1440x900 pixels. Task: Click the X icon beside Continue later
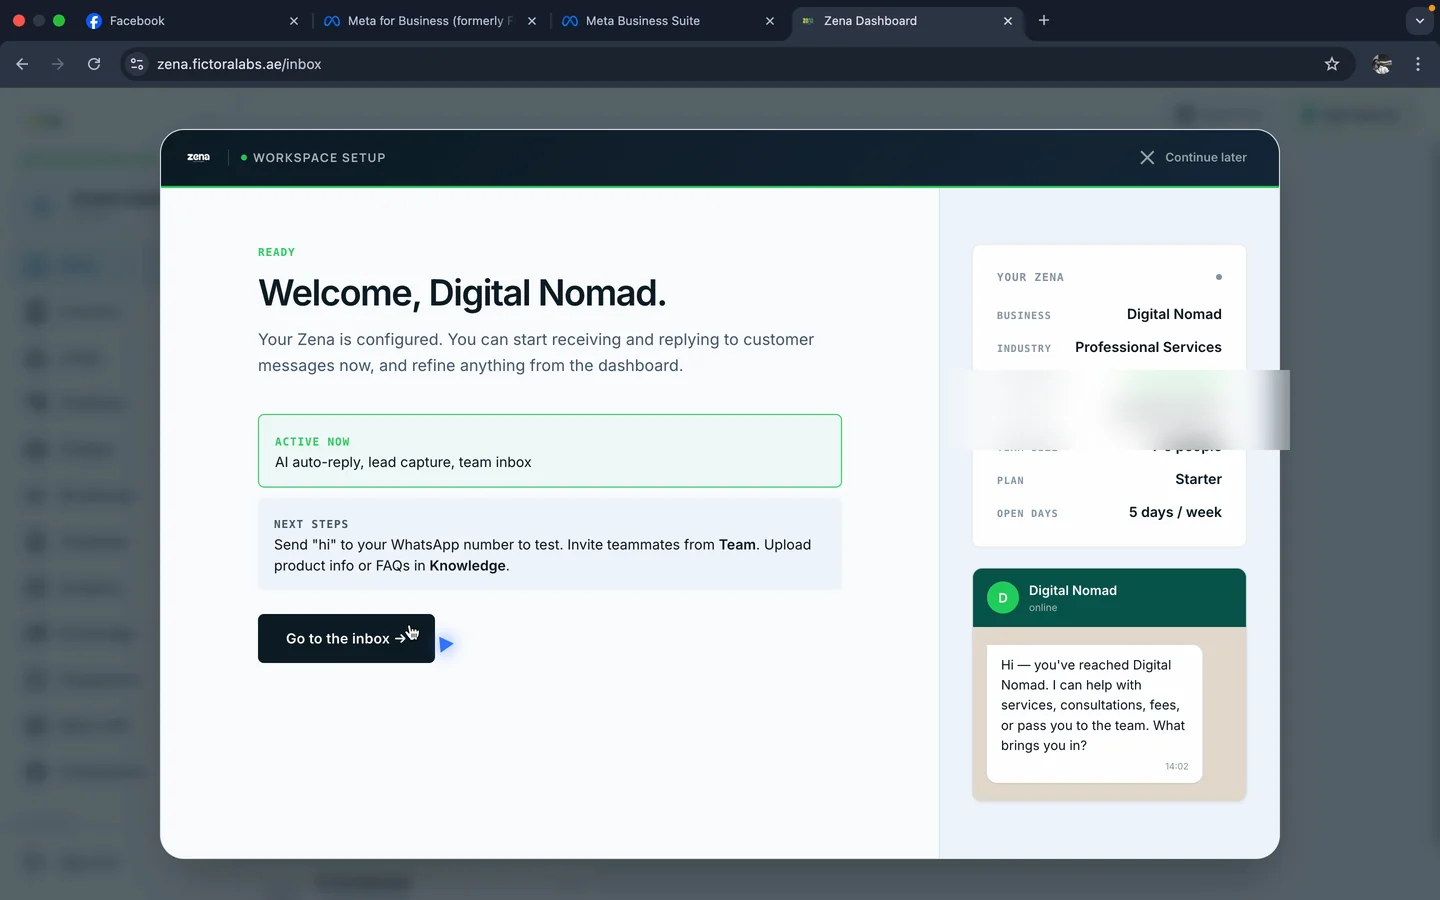[1147, 157]
